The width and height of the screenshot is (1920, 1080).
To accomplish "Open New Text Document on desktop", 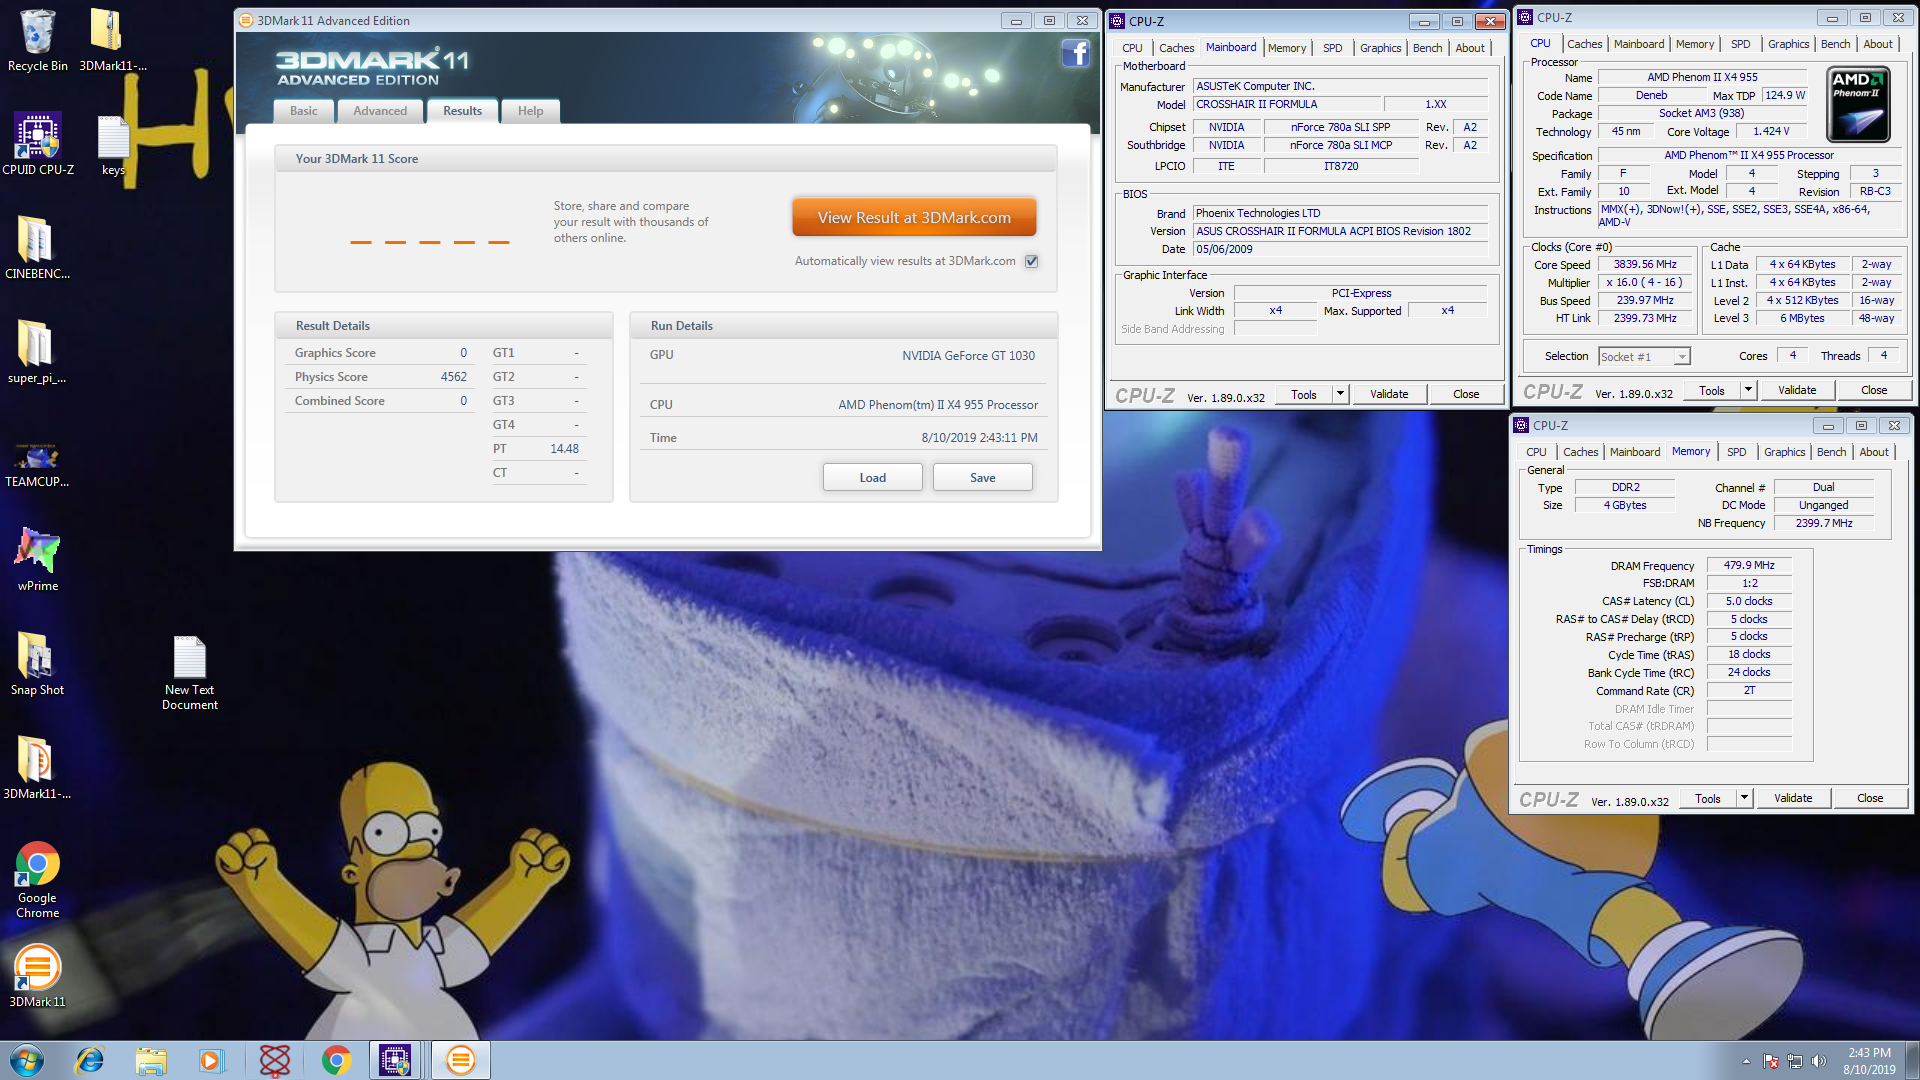I will tap(190, 672).
